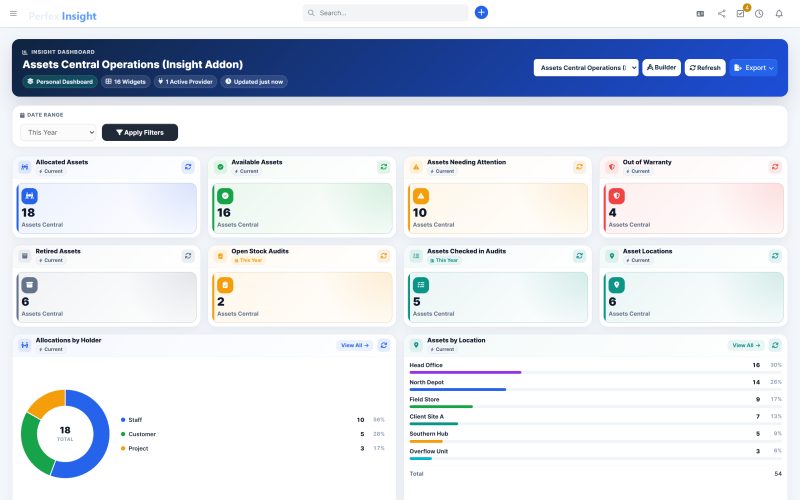
Task: Click the orange warning triangle card icon
Action: click(x=421, y=196)
